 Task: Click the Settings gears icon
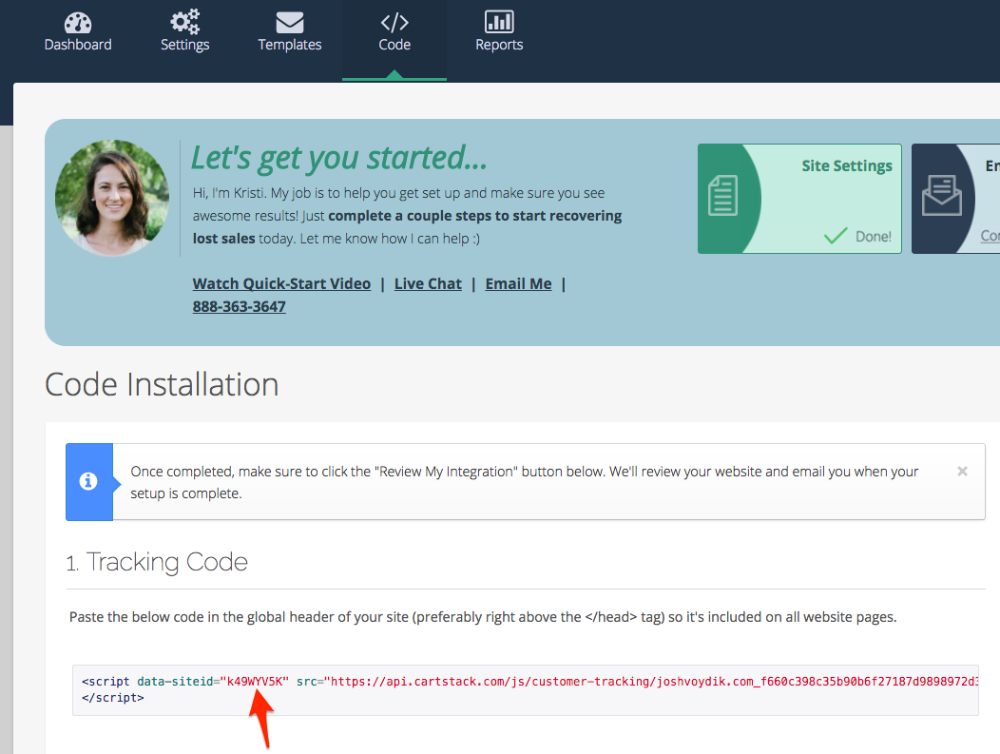click(185, 22)
